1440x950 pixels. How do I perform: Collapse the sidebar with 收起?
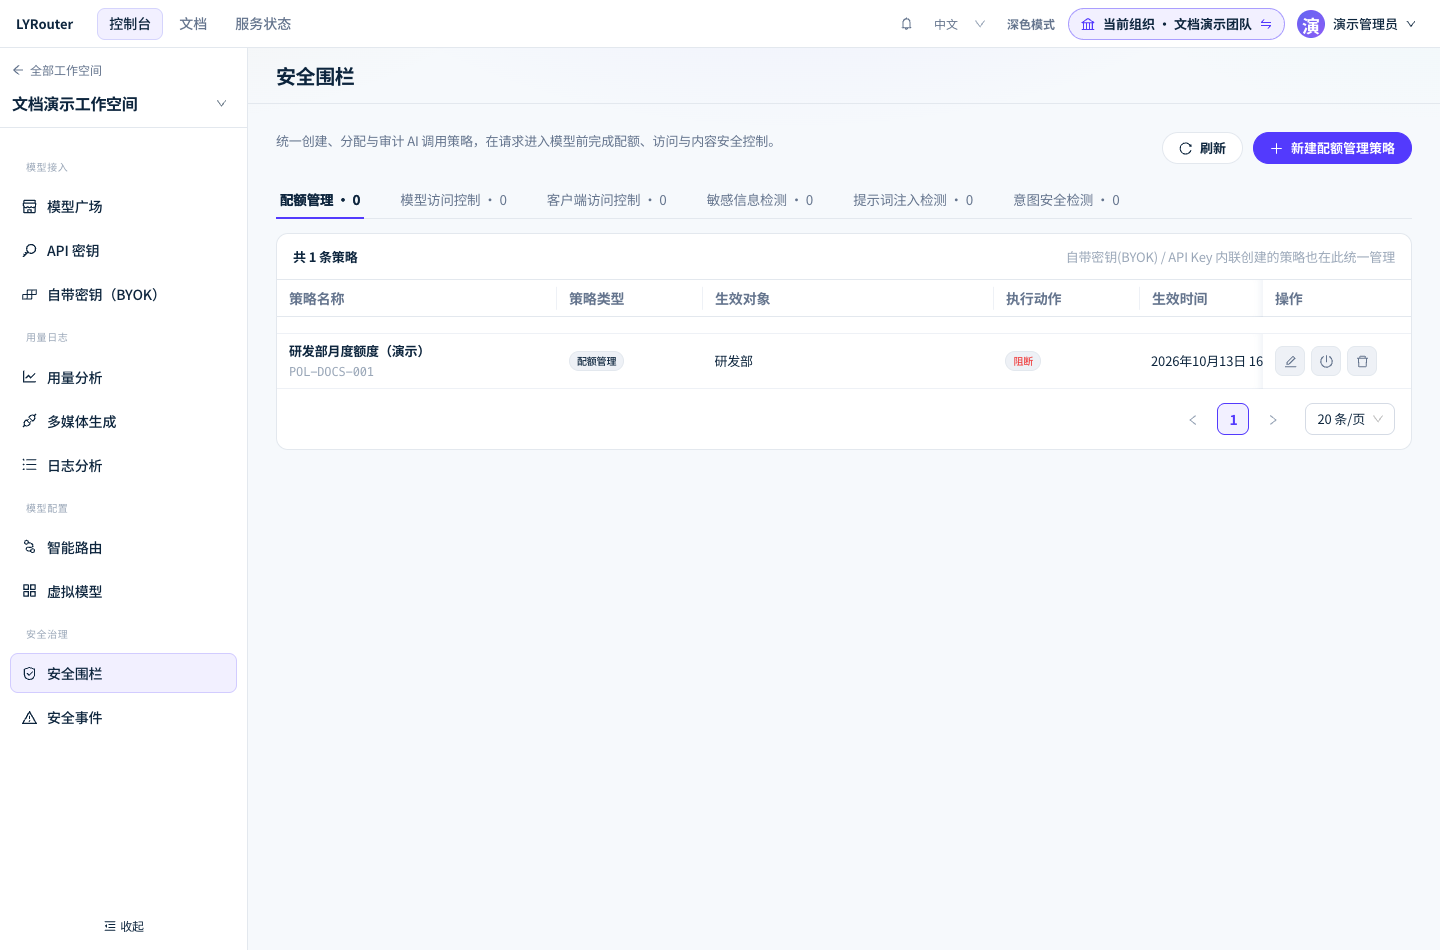[x=124, y=927]
